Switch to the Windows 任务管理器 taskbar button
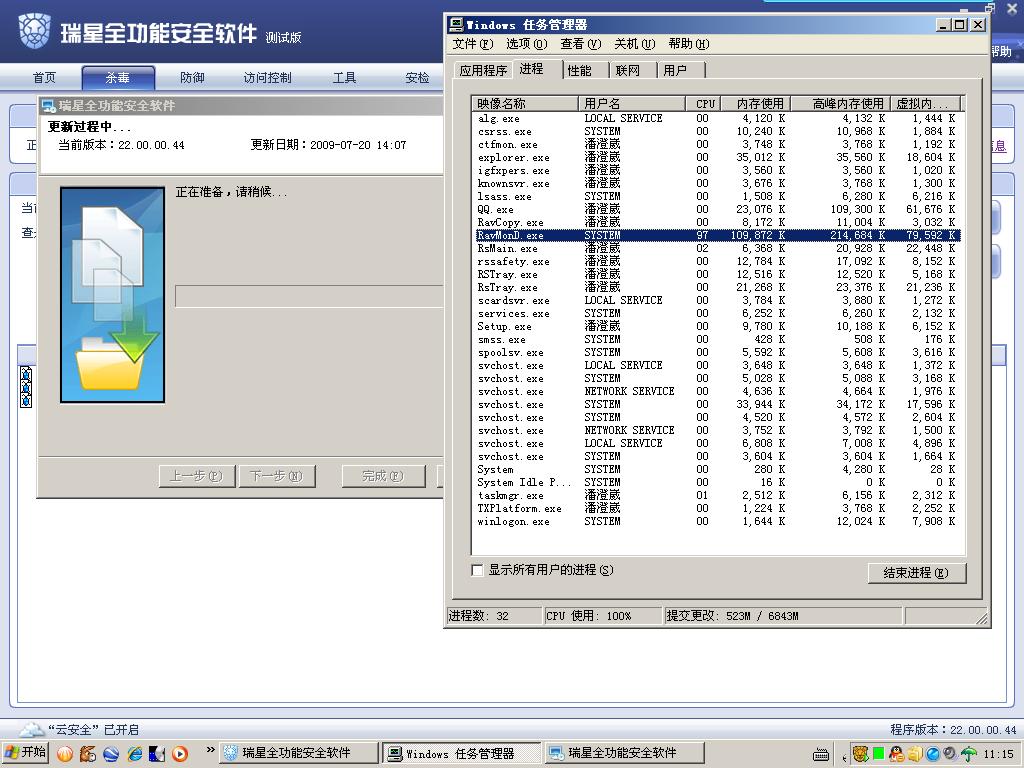Image resolution: width=1024 pixels, height=768 pixels. coord(461,753)
